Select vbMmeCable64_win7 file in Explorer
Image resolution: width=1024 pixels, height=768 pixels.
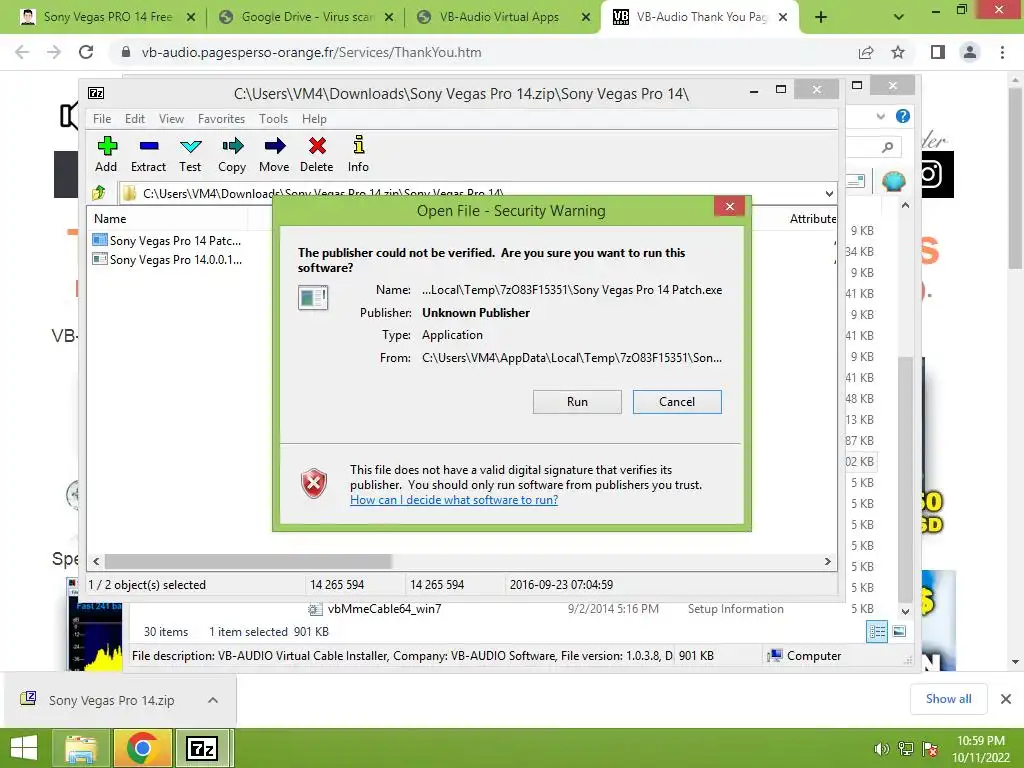(x=385, y=609)
